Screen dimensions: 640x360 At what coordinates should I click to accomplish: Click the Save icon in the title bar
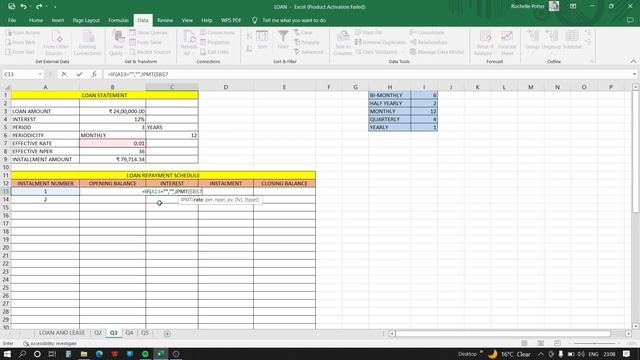tap(11, 7)
